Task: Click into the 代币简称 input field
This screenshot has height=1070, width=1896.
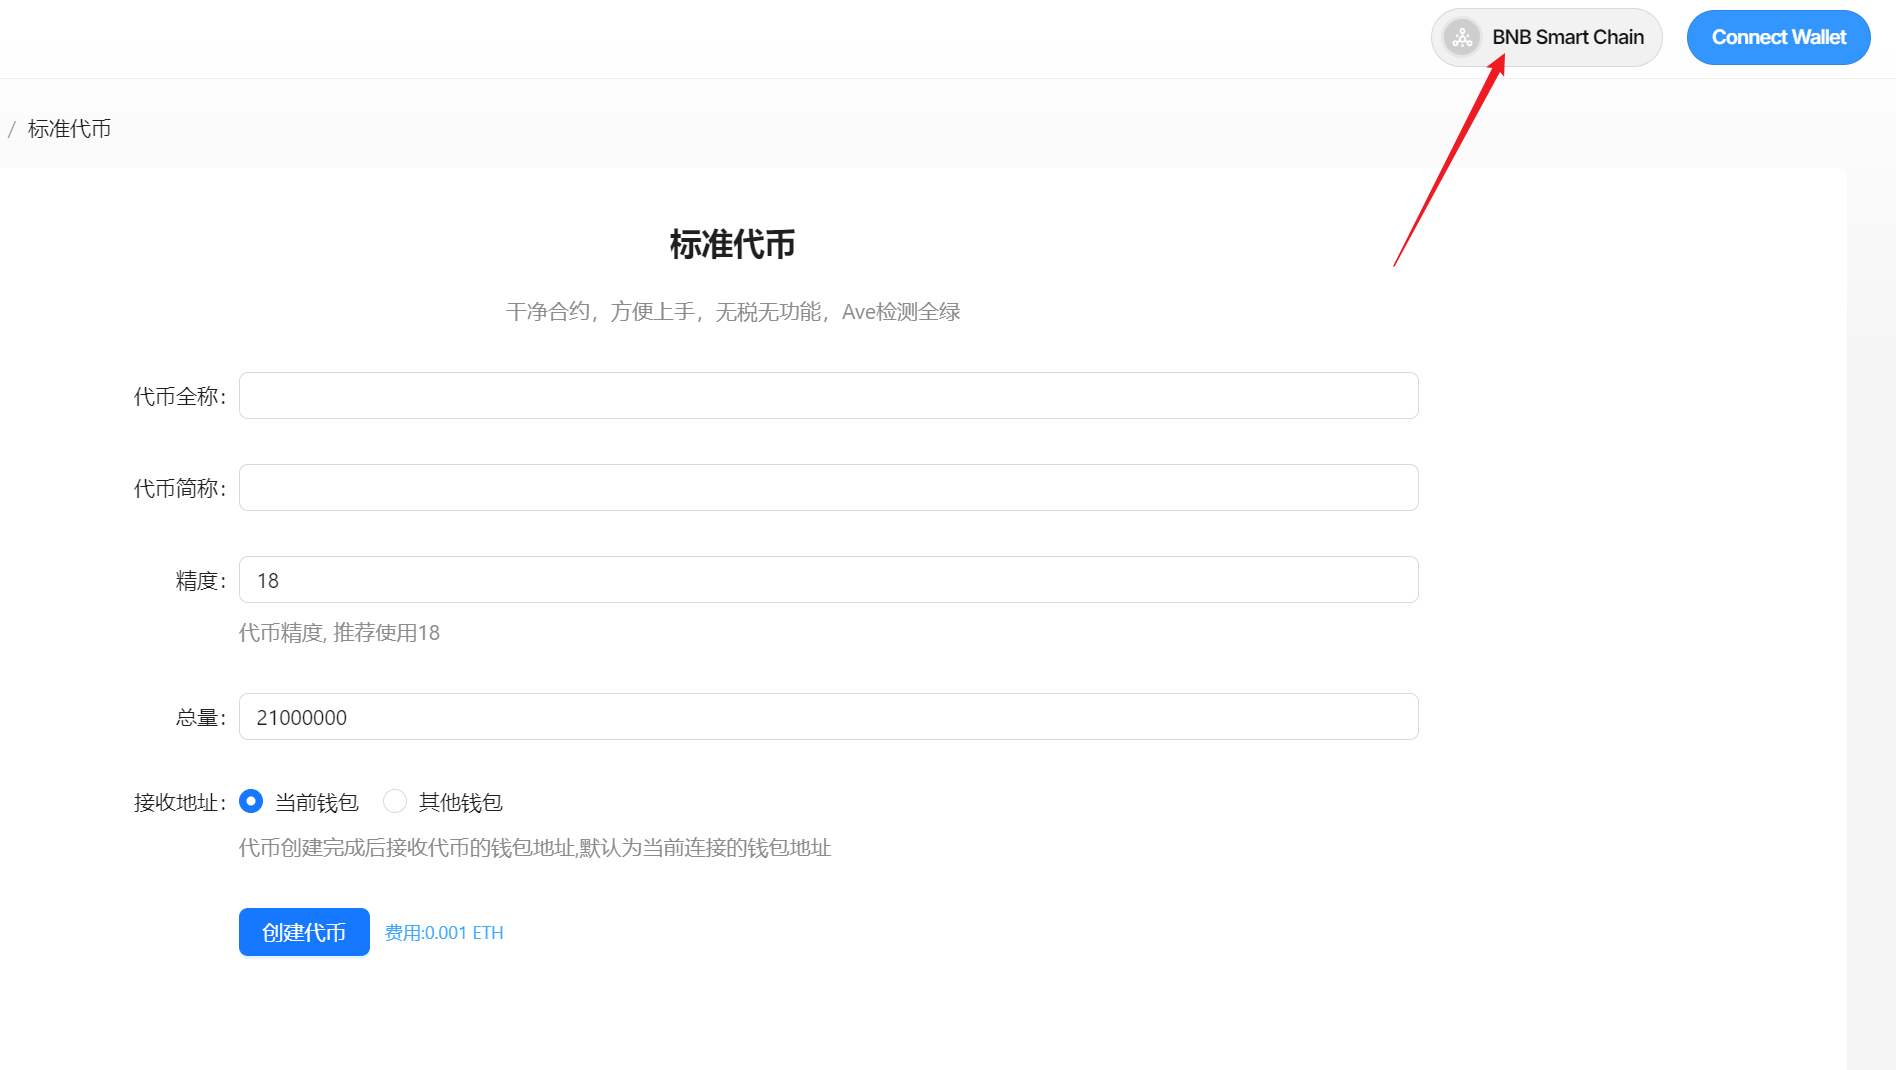Action: (x=828, y=488)
